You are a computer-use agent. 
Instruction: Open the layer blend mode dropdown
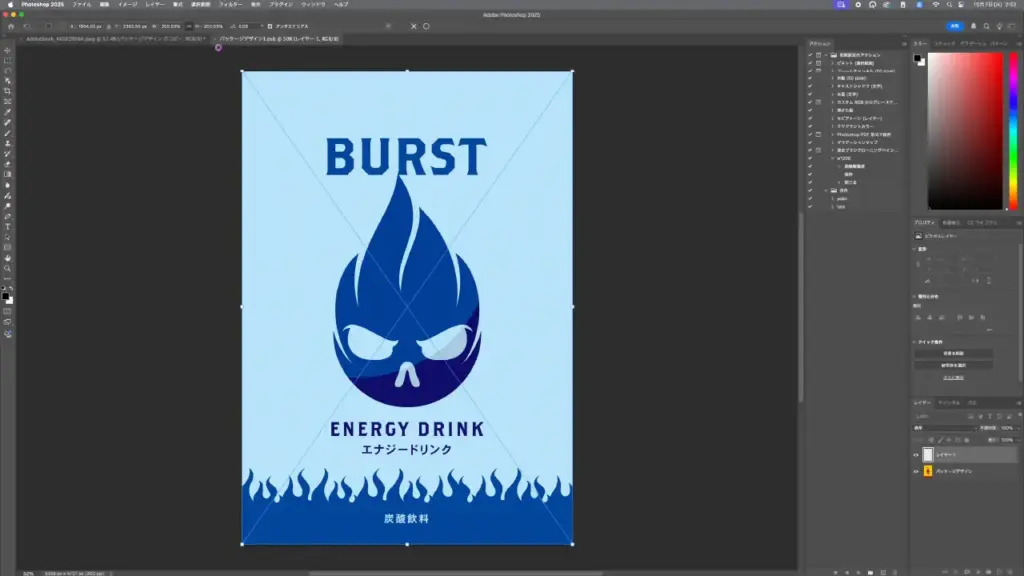coord(940,427)
